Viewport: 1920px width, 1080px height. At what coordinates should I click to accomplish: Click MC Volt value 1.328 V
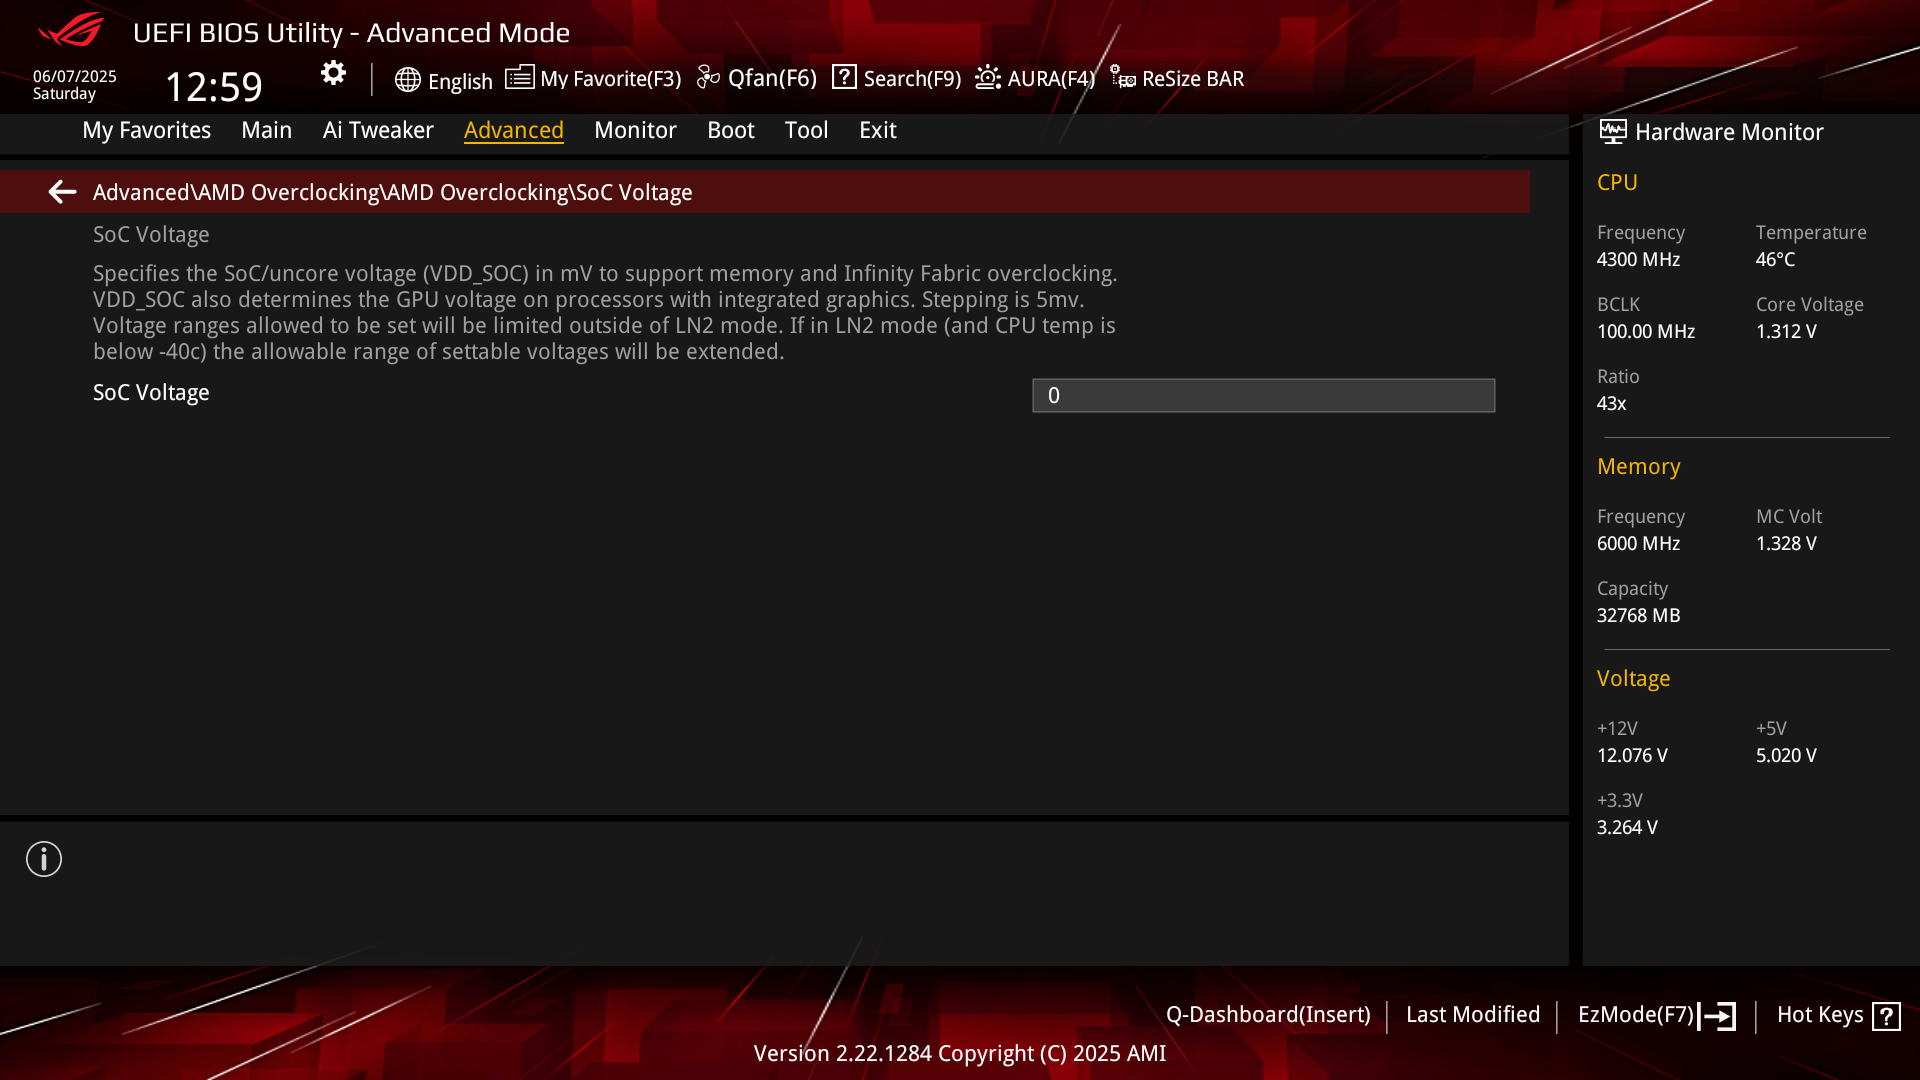click(x=1786, y=544)
